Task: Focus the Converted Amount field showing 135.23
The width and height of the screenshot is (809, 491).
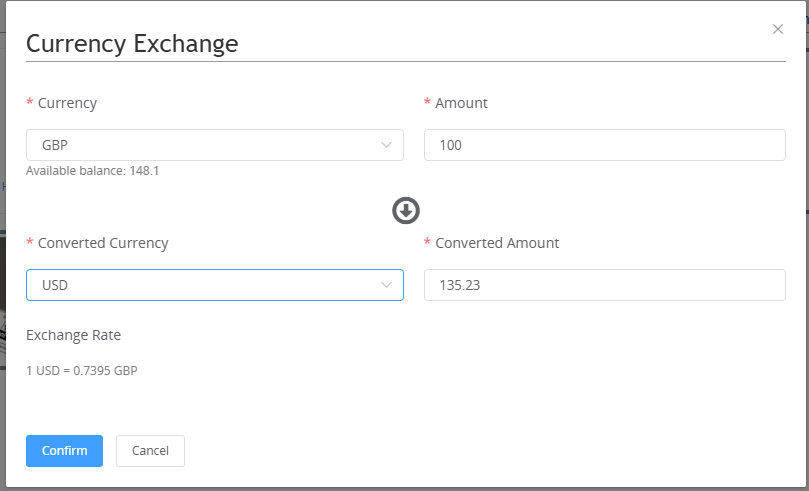Action: [x=604, y=285]
